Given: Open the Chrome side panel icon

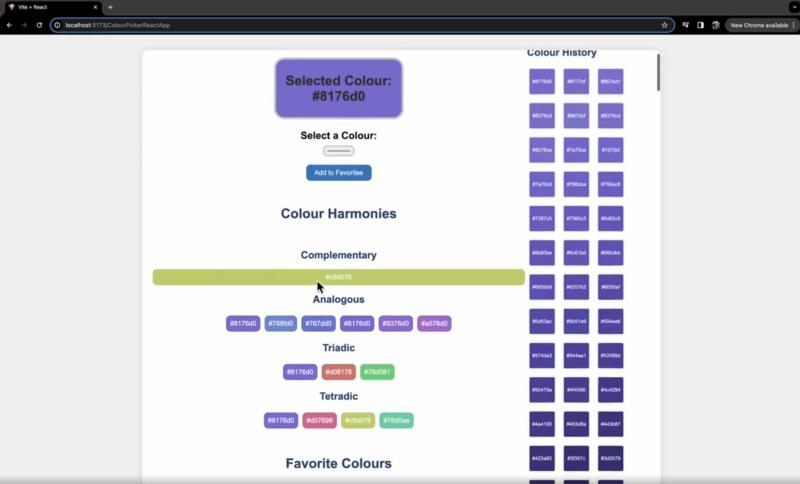Looking at the screenshot, I should click(x=701, y=25).
